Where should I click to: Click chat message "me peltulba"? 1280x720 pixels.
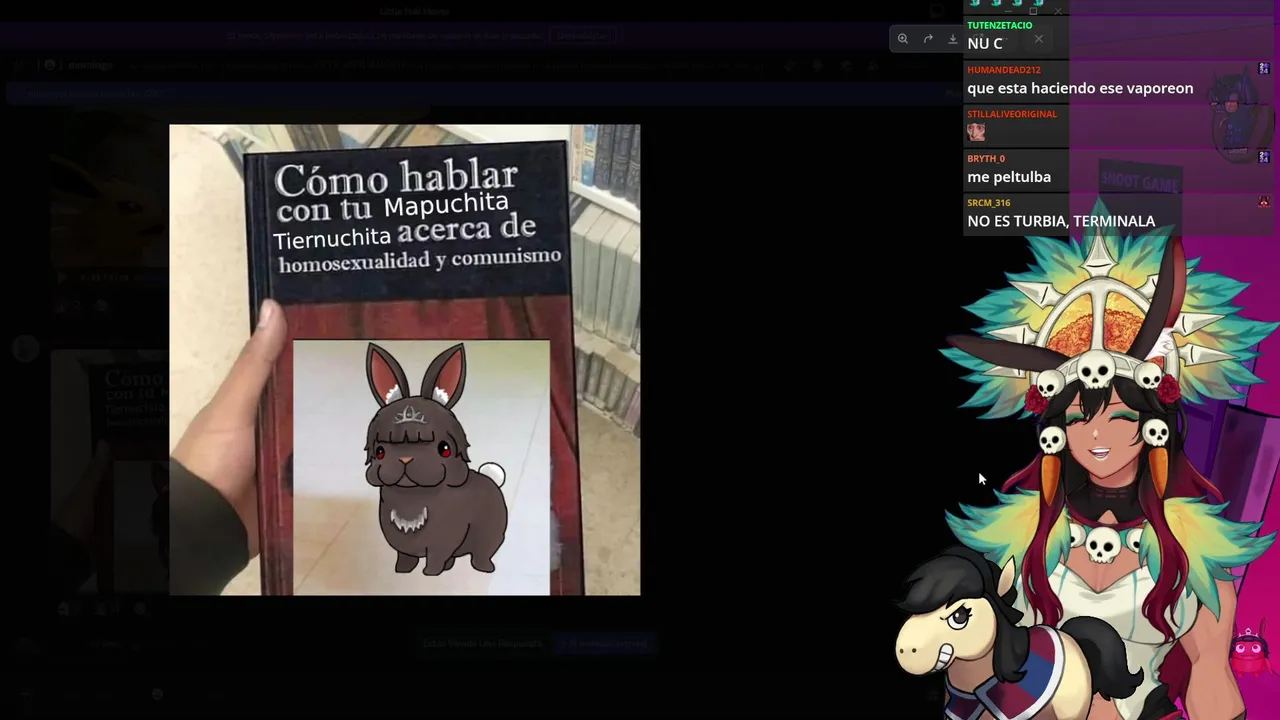1009,177
